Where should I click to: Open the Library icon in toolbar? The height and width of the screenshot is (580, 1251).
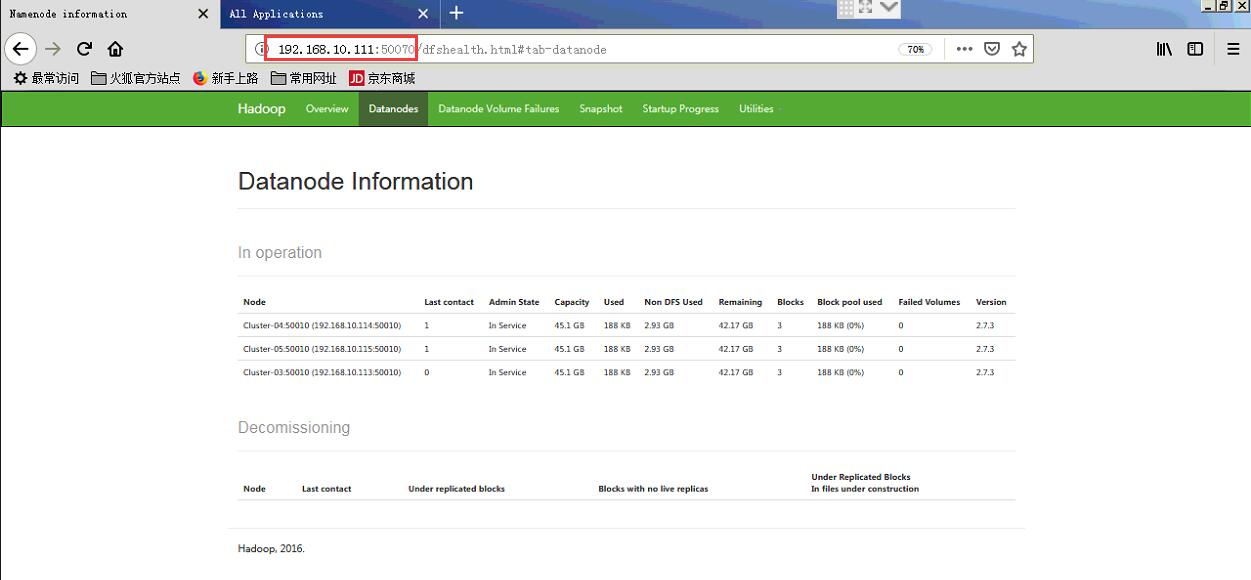coord(1165,49)
